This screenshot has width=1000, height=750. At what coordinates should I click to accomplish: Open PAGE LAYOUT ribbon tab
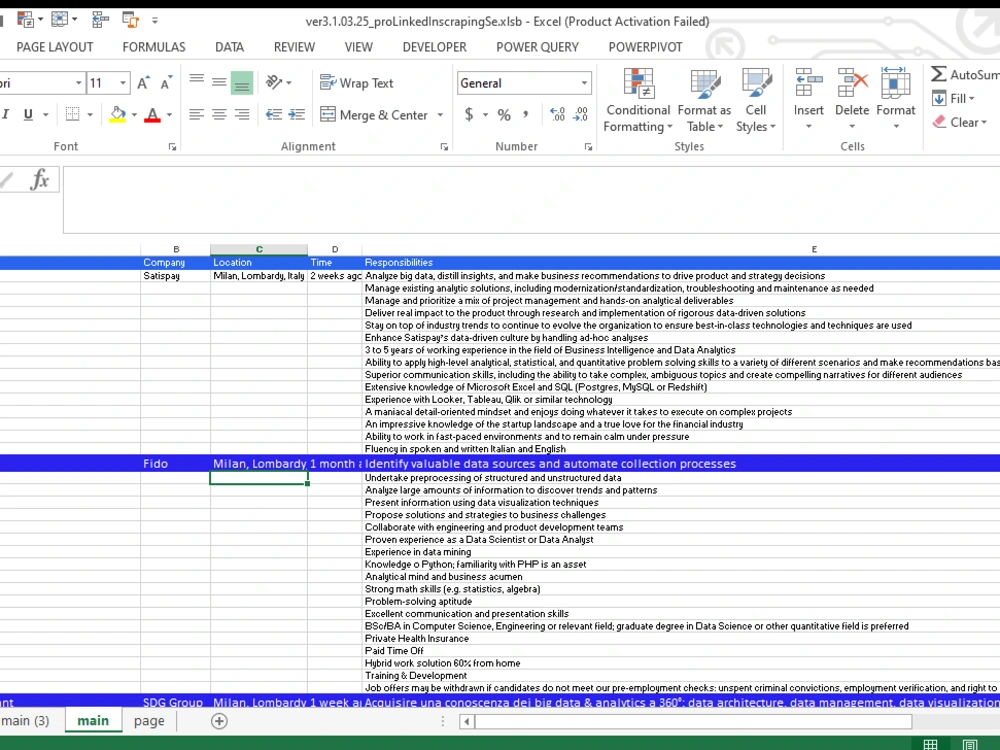click(55, 47)
